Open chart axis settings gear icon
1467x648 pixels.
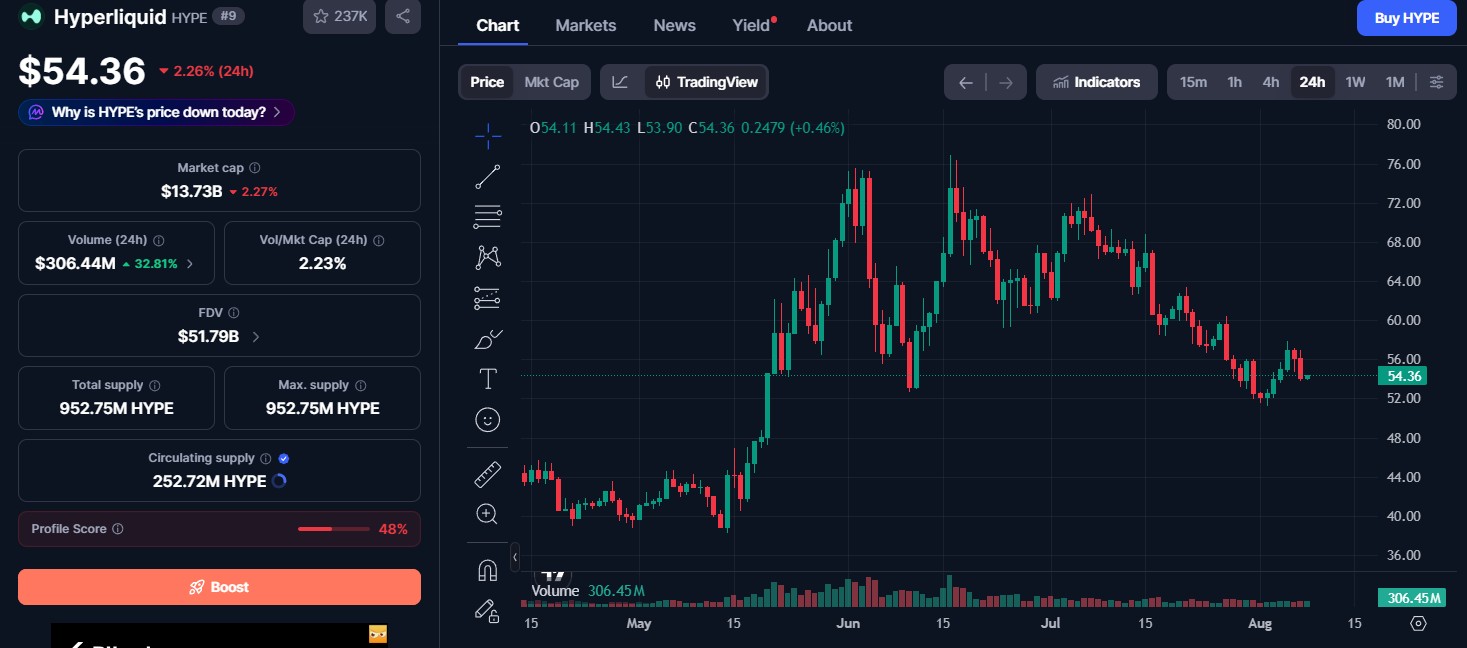(x=1418, y=623)
